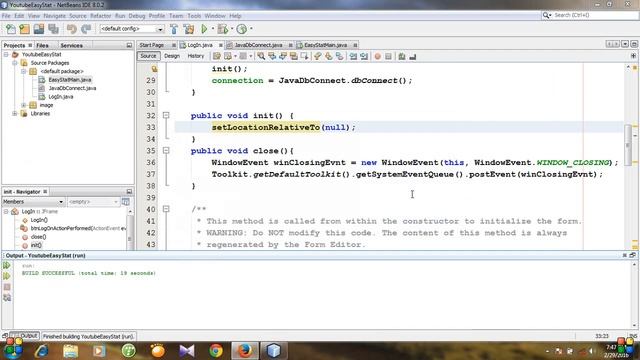Click the Redo toolbar icon
The height and width of the screenshot is (360, 640).
click(86, 29)
